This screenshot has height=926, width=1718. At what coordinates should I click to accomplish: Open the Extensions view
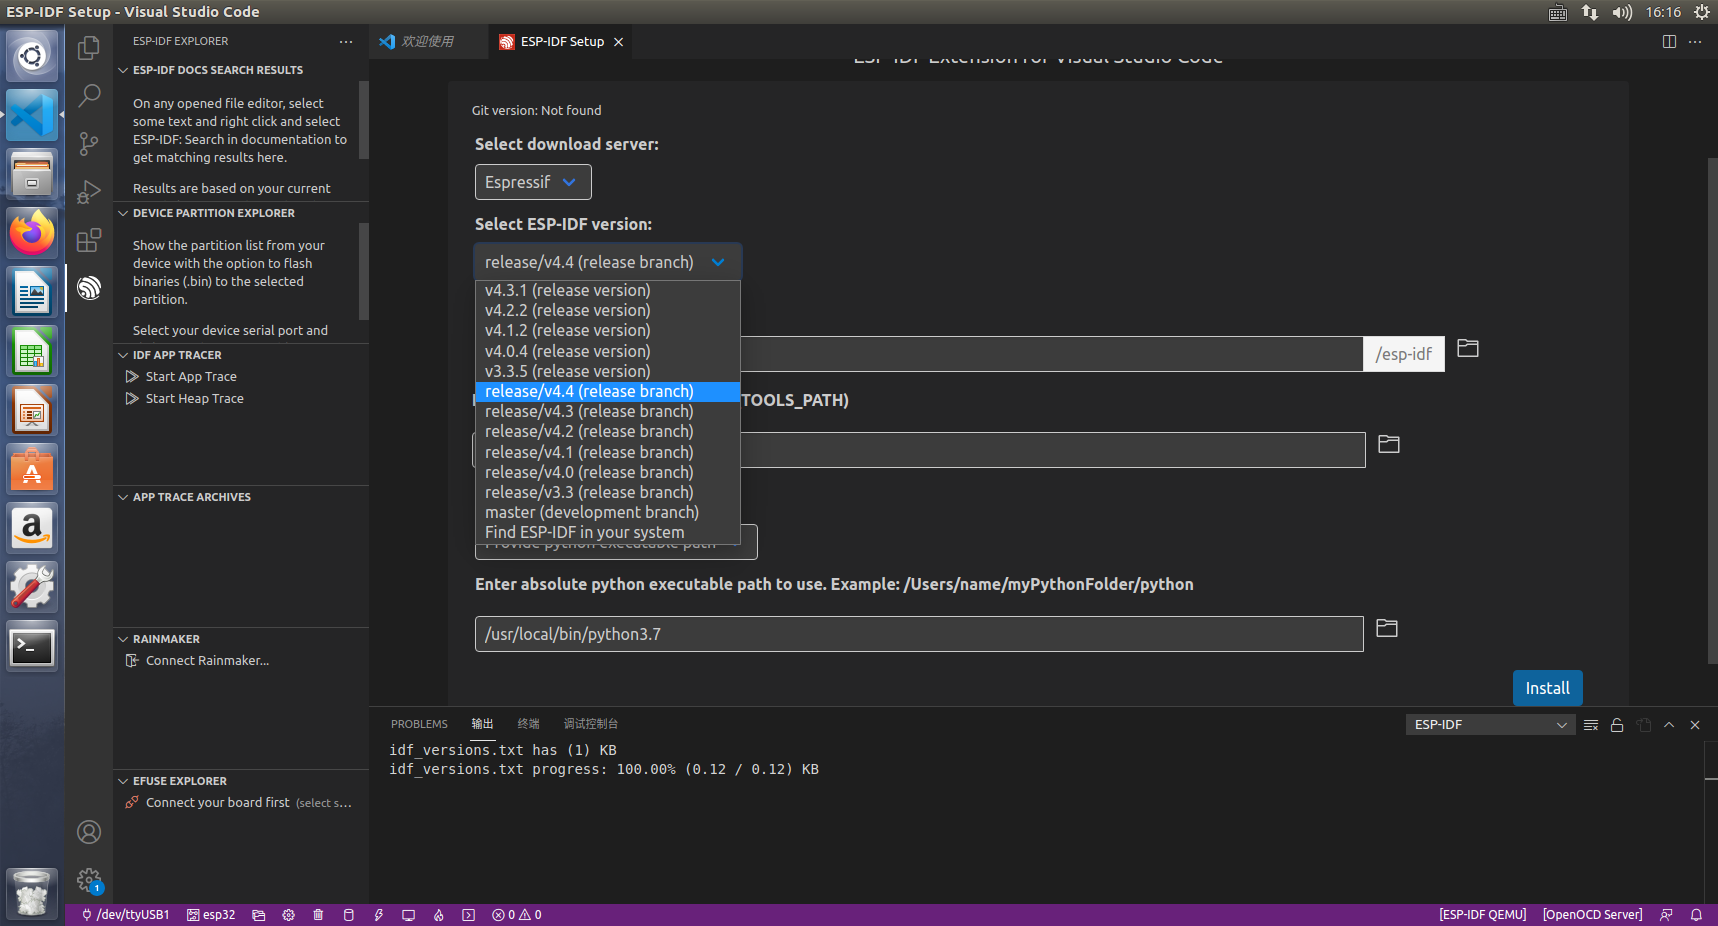point(89,239)
